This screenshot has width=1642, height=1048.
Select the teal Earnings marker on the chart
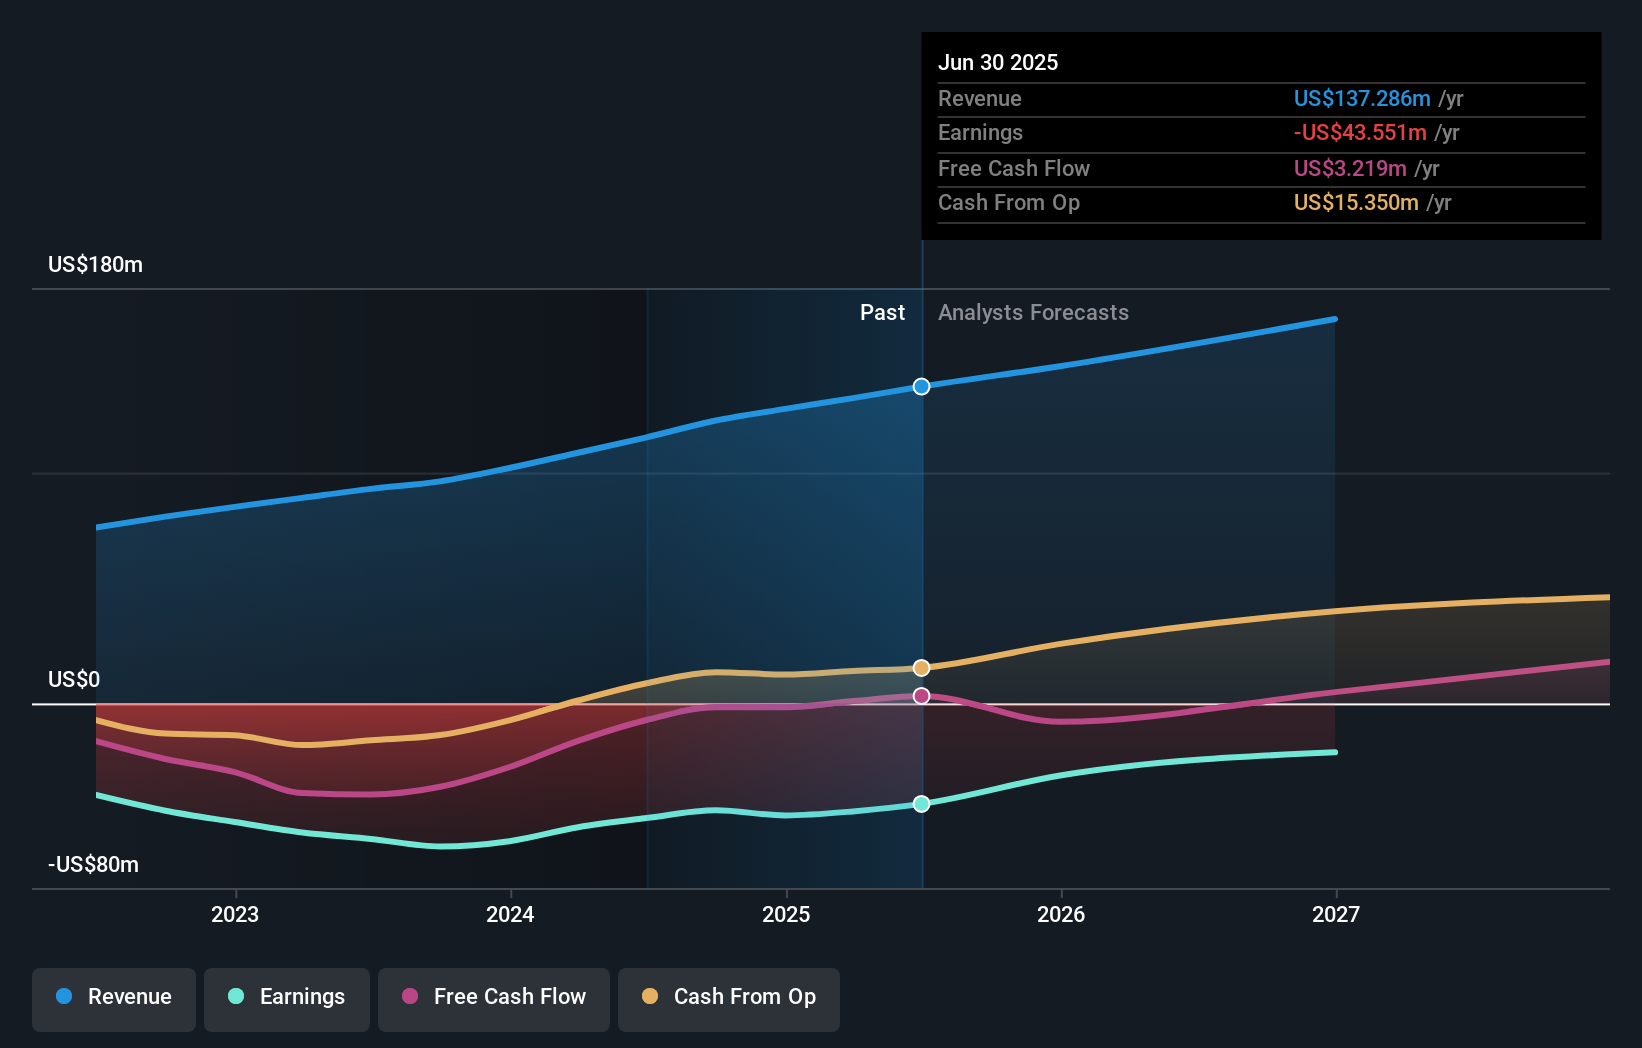[921, 803]
